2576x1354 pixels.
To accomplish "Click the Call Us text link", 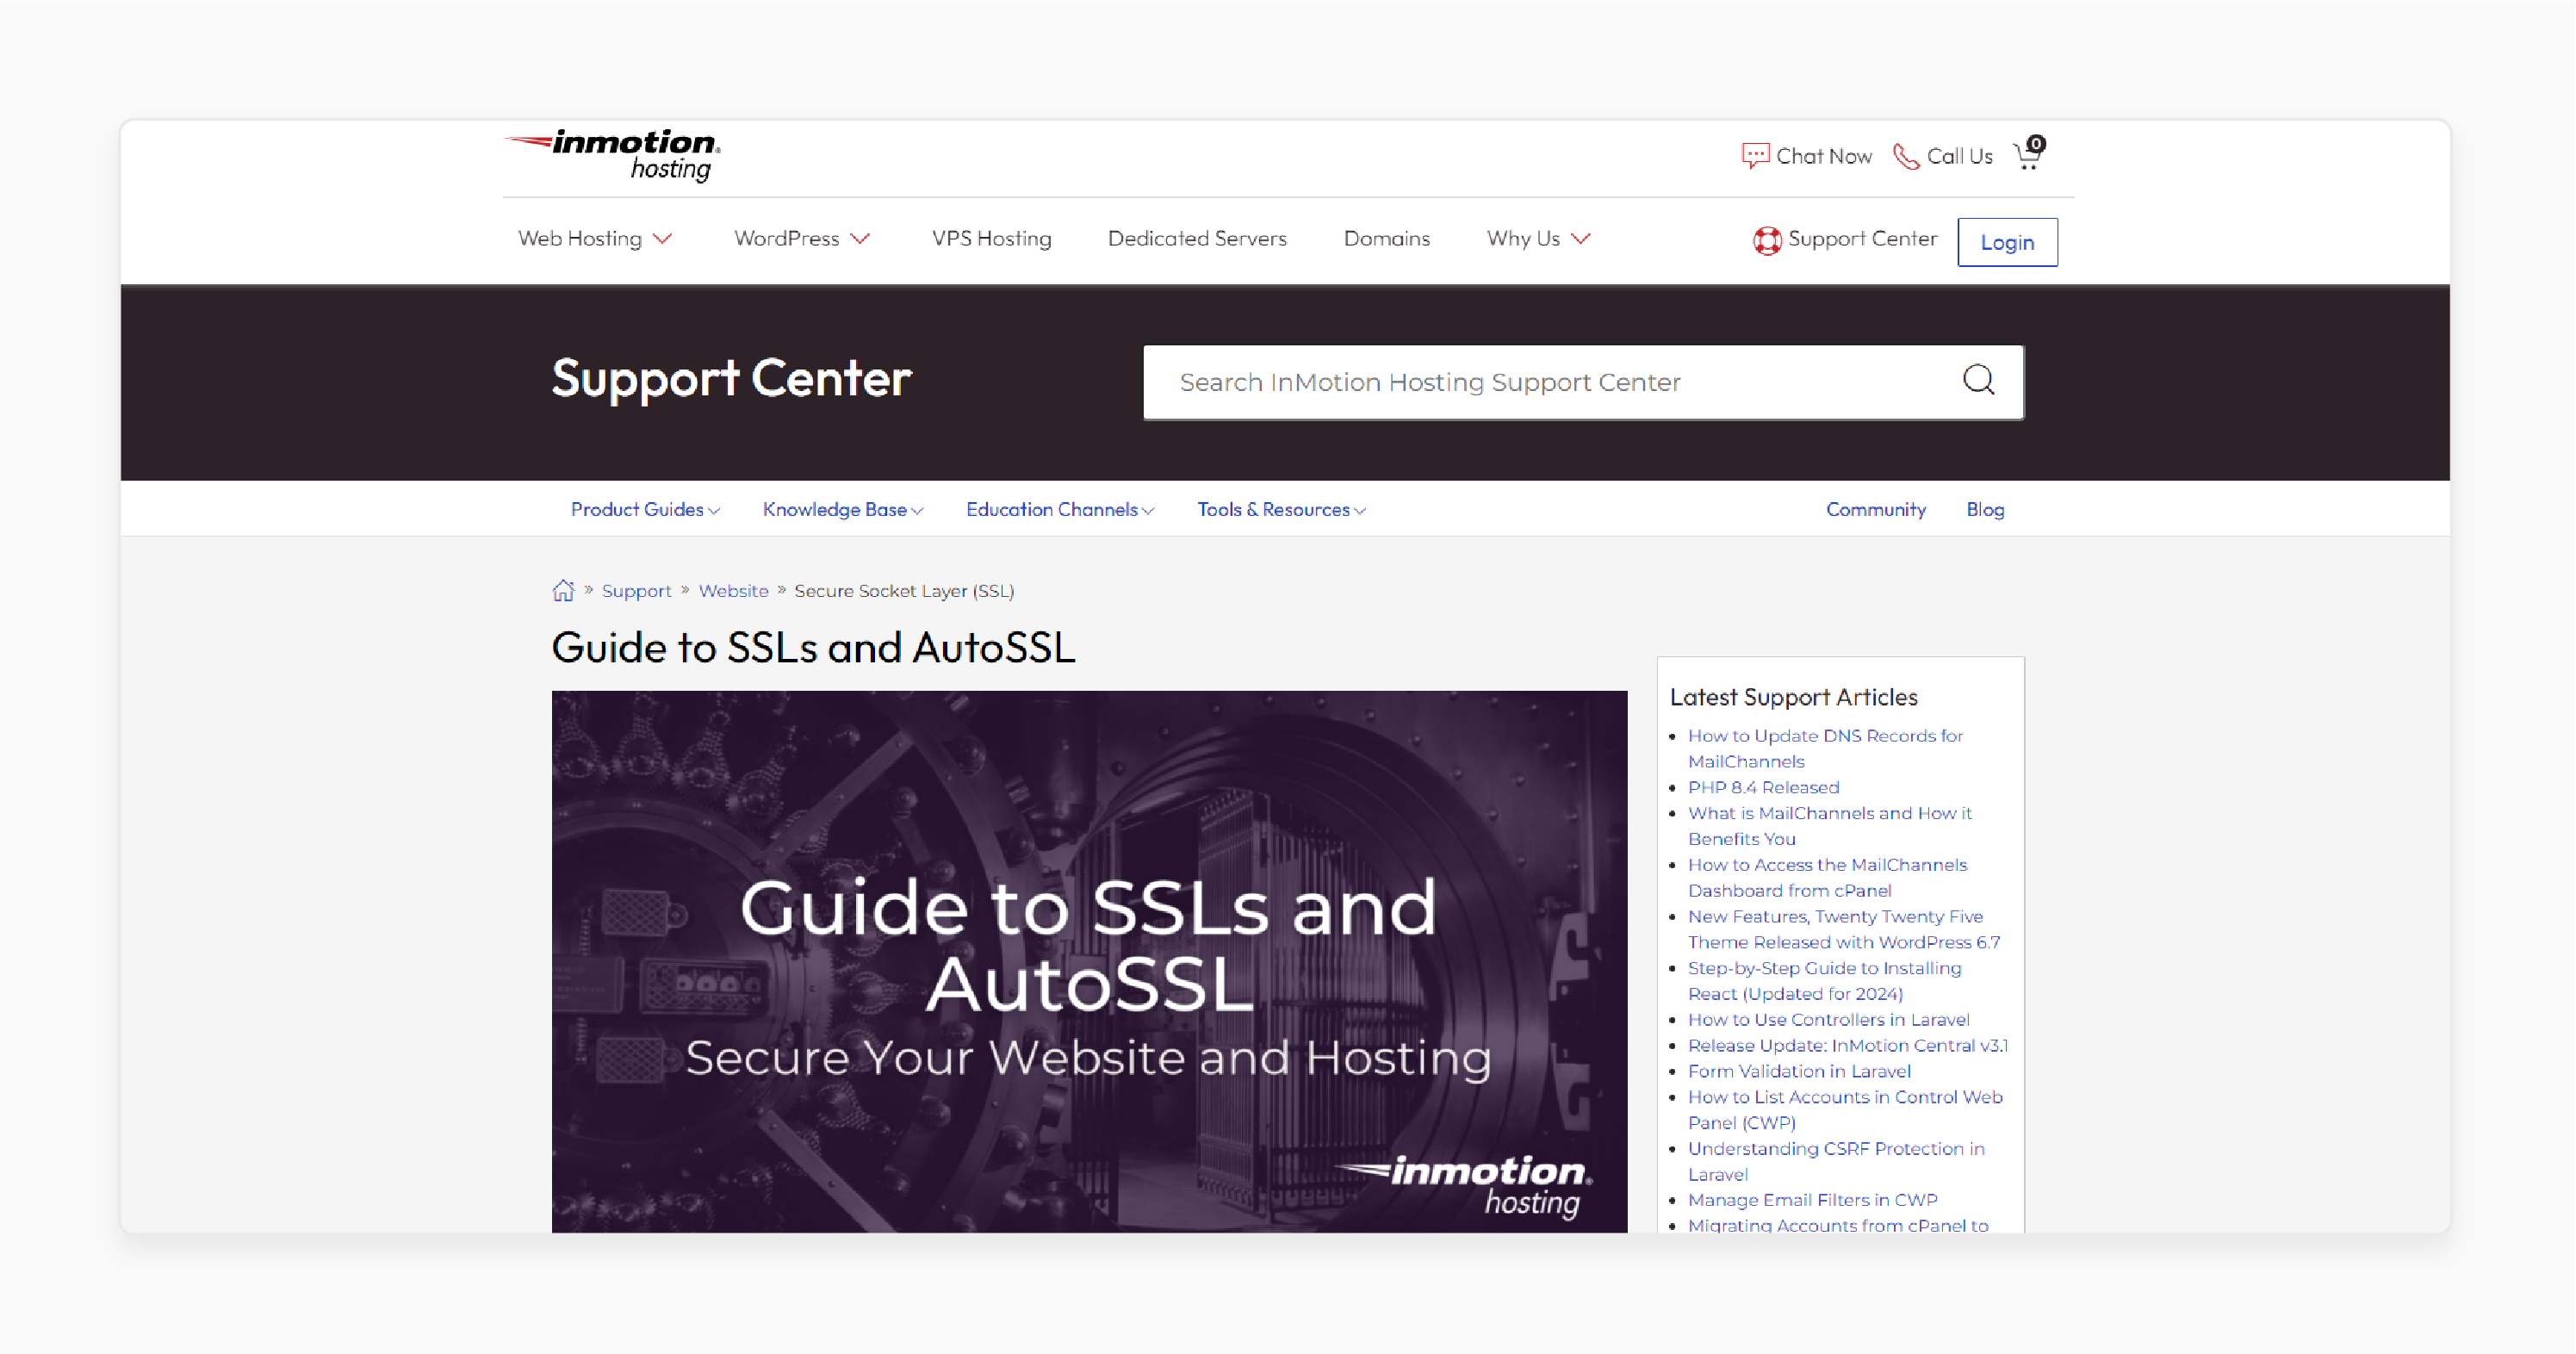I will [1959, 156].
